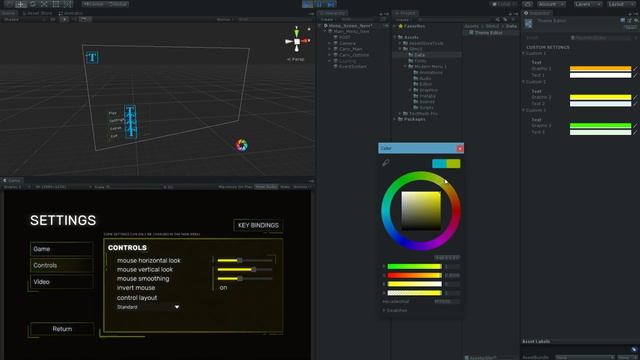Select the Theme Editor asset in Project

(x=488, y=32)
